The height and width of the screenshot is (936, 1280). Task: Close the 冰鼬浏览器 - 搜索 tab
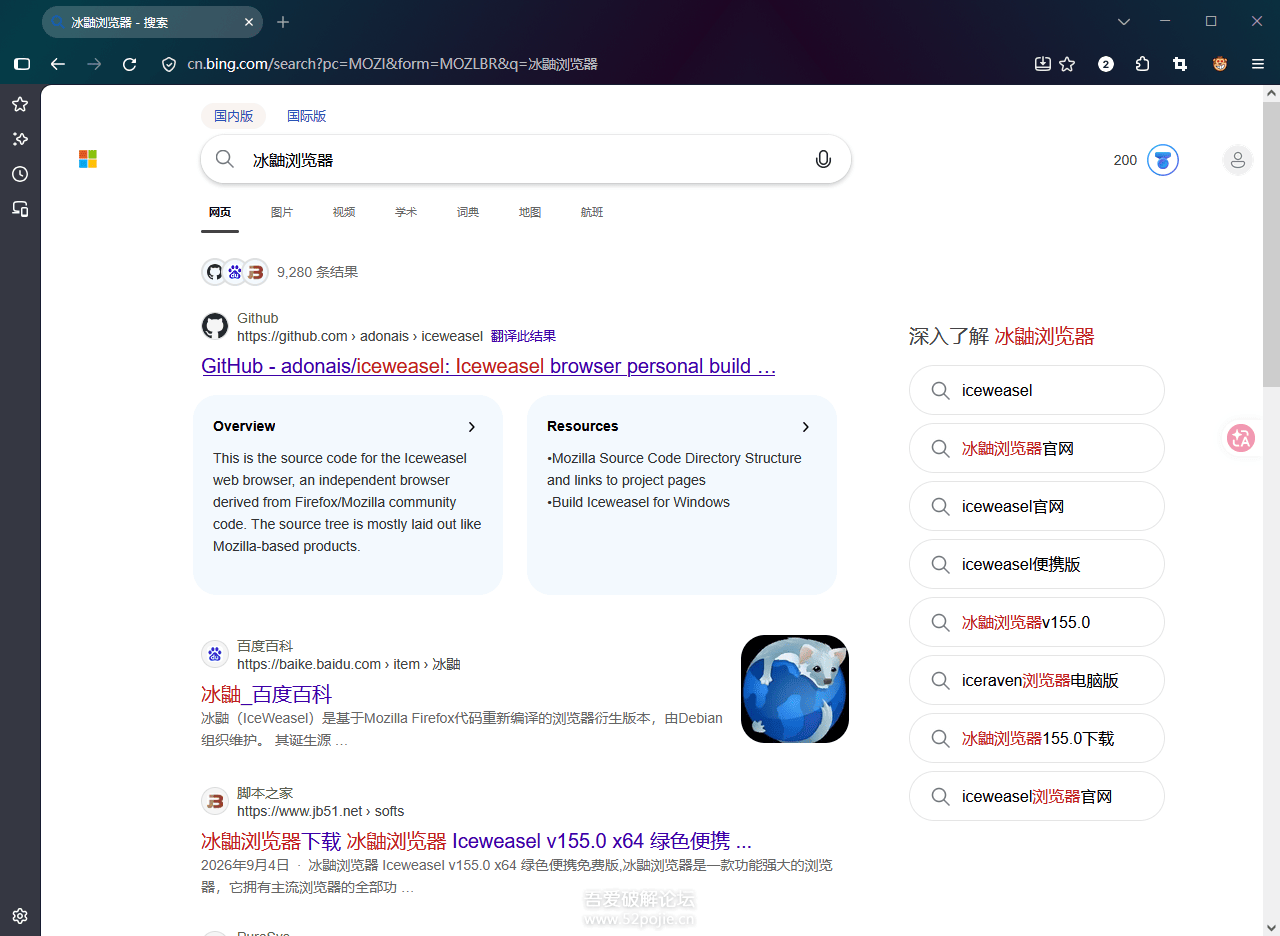coord(249,22)
